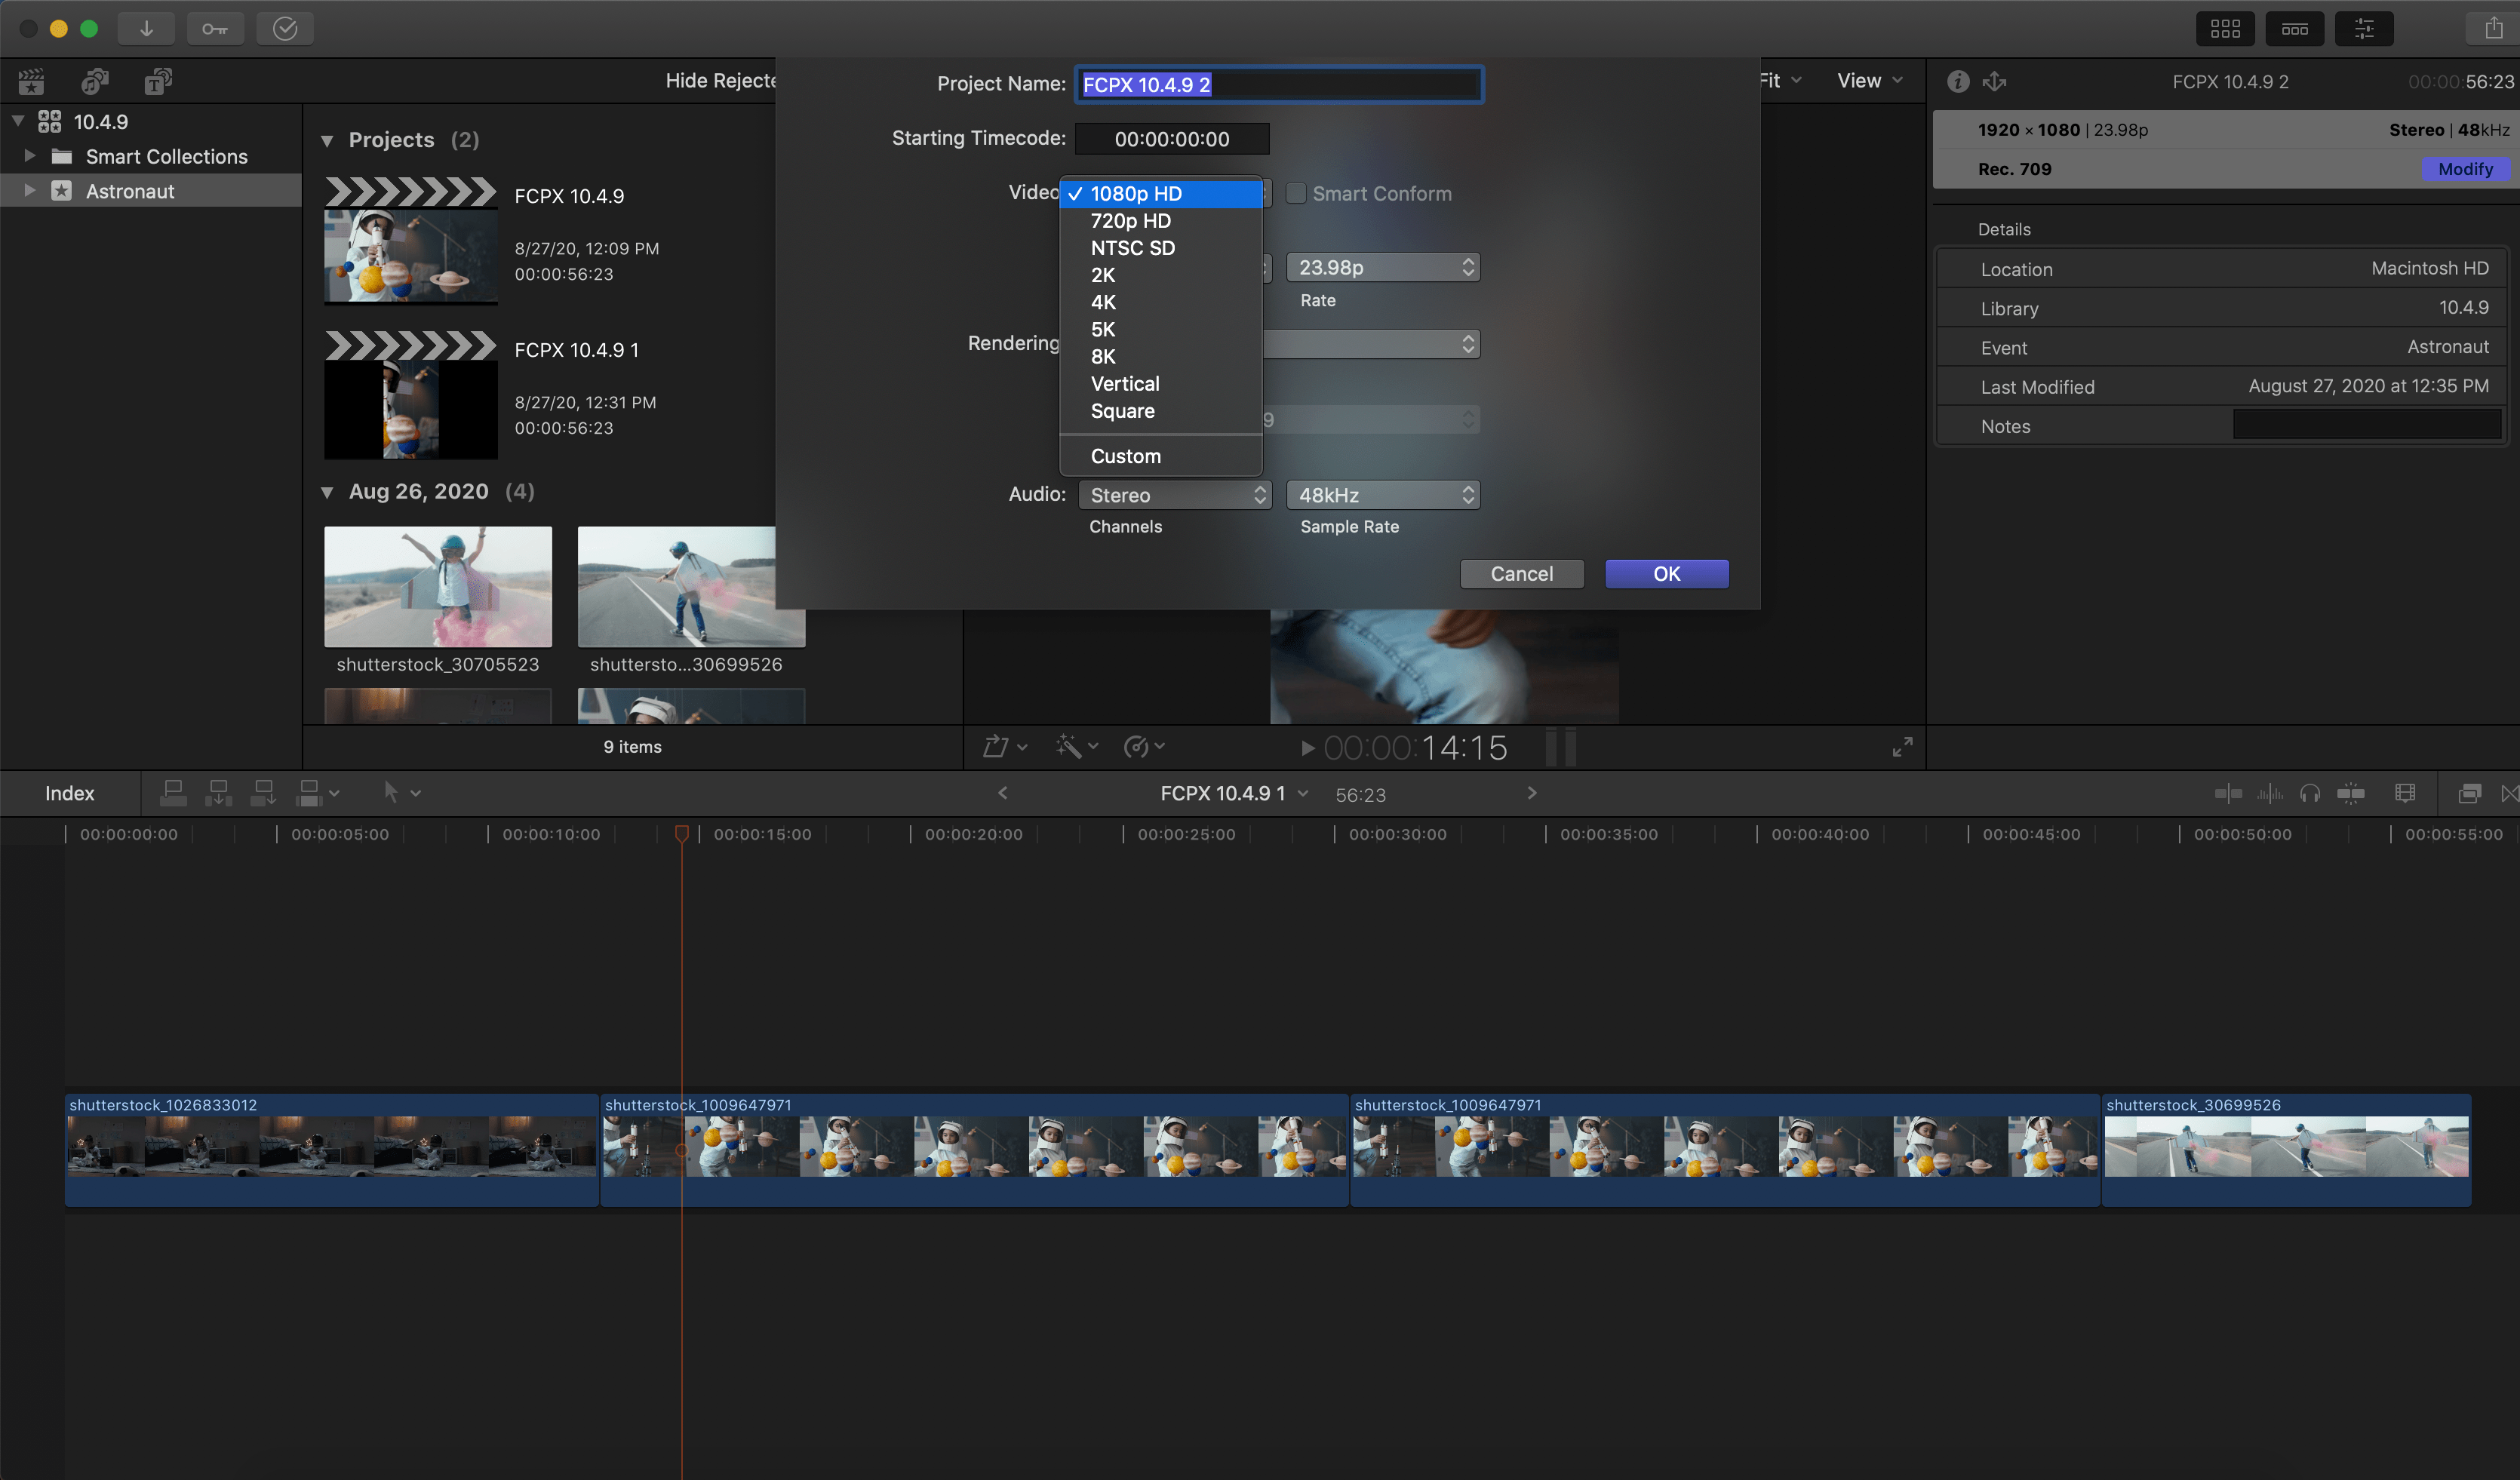Open Background Tasks checkmark icon

(x=285, y=28)
